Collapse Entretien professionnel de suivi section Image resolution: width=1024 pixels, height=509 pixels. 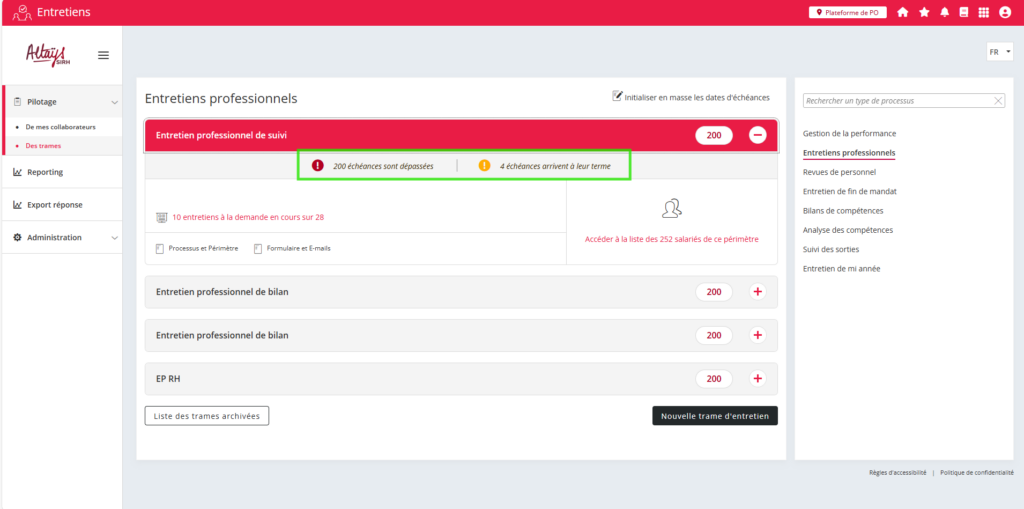(x=757, y=135)
